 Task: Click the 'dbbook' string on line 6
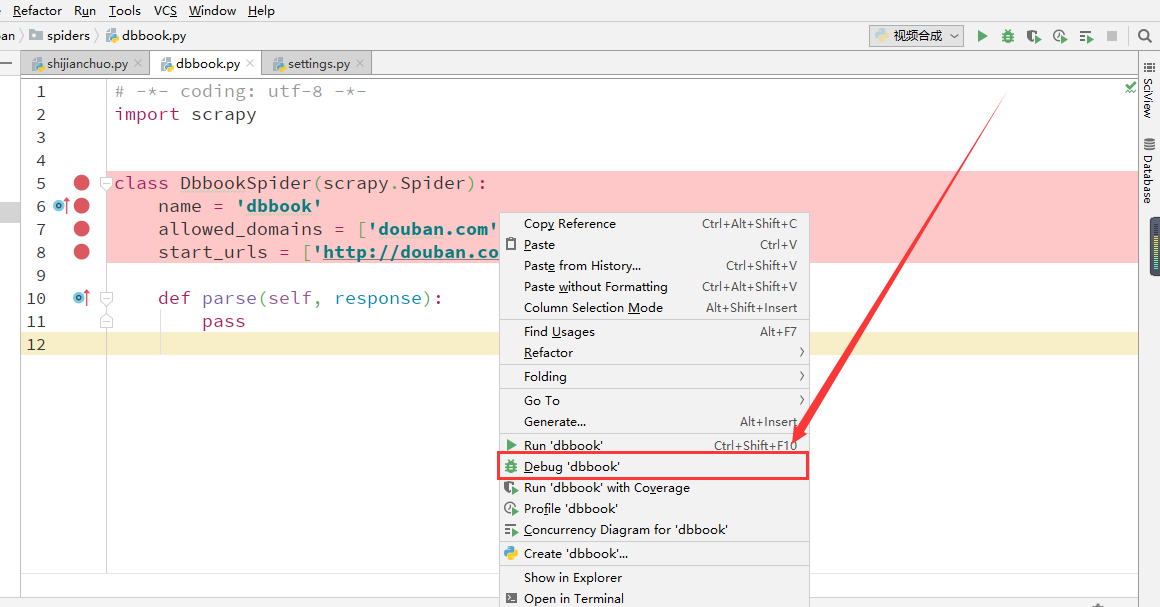[279, 206]
